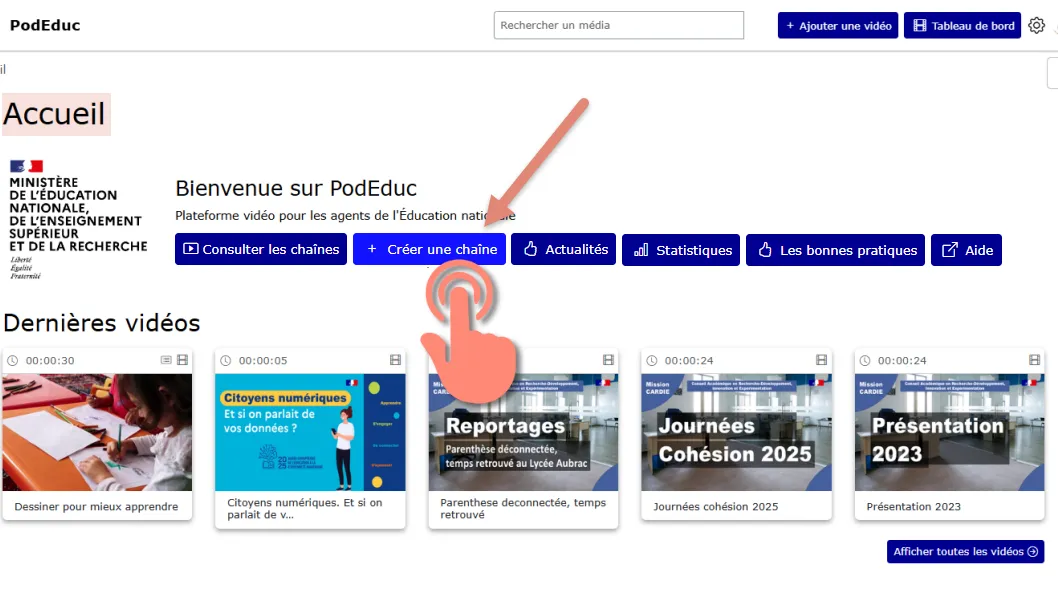Click the Présentation 2023 title link

pyautogui.click(x=914, y=507)
